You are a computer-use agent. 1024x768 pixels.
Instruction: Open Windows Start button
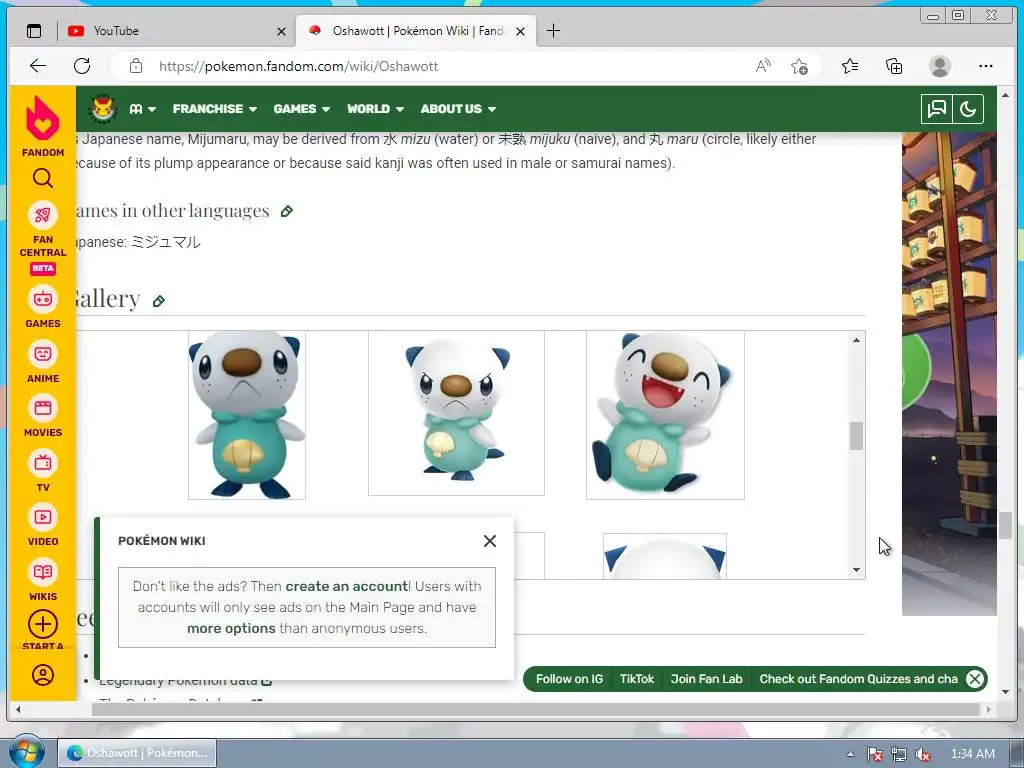(26, 753)
